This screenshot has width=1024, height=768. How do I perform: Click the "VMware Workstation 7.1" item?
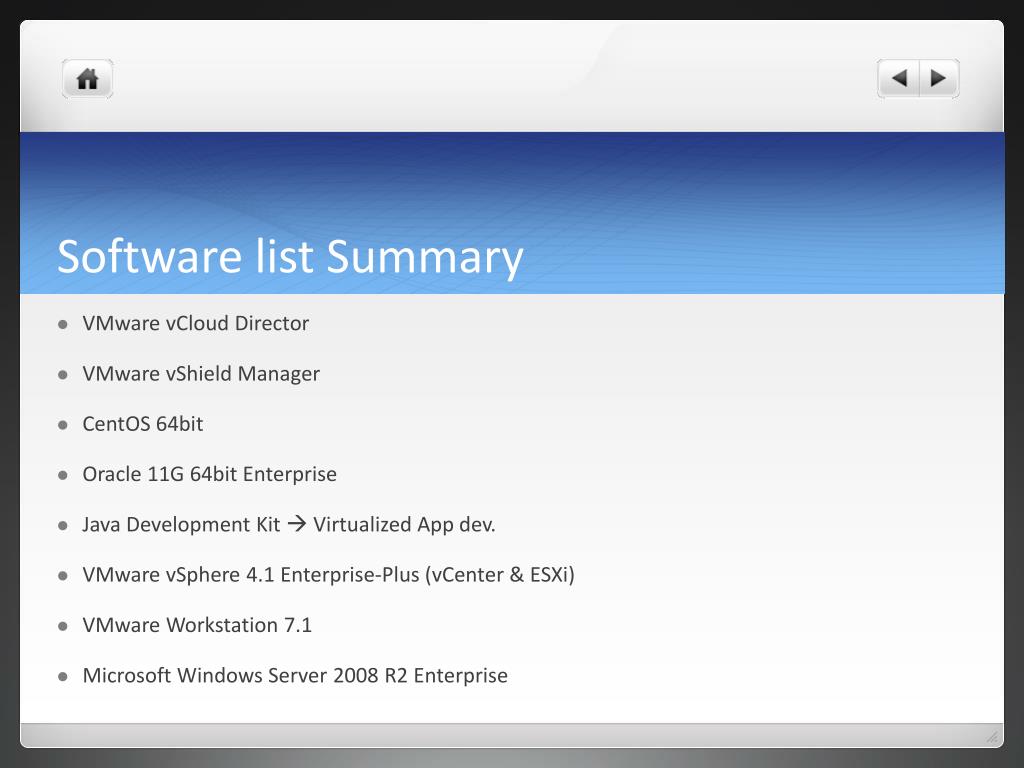tap(197, 625)
